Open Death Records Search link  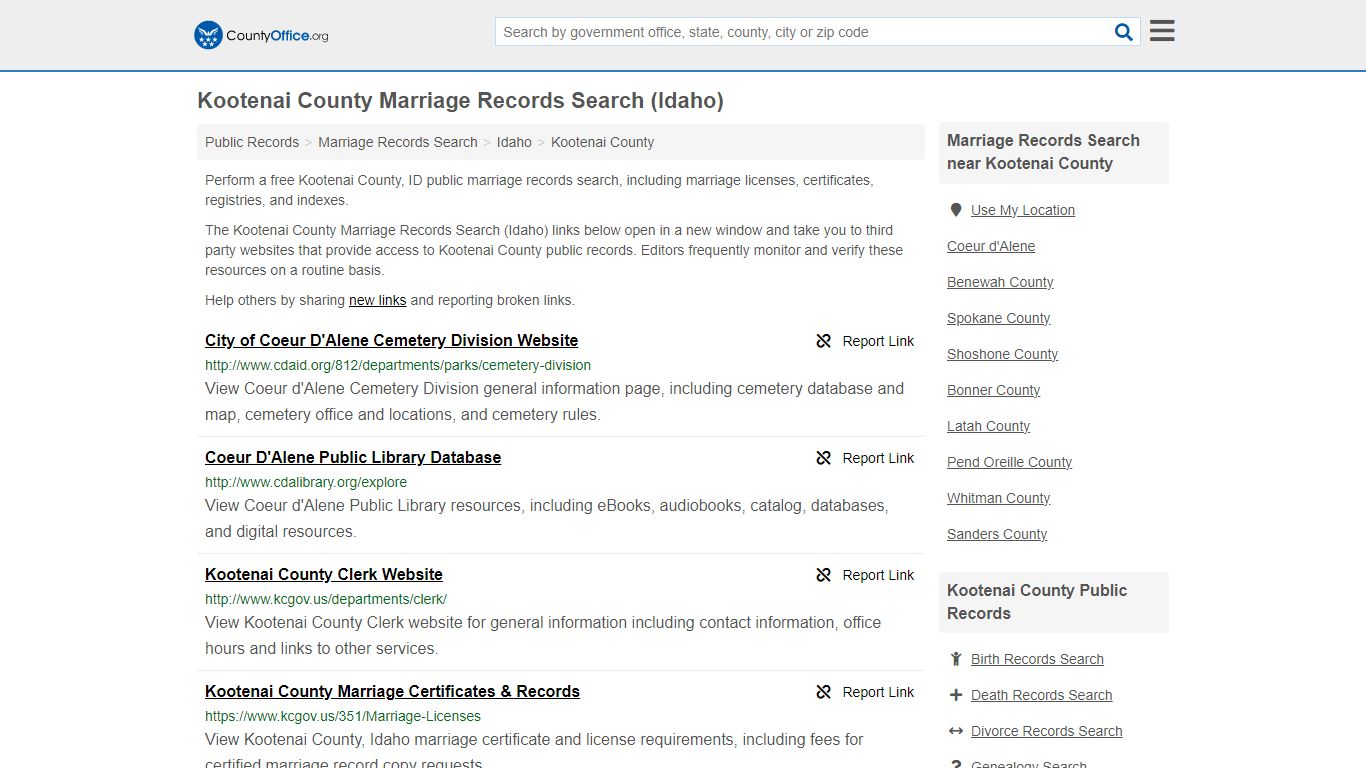(1041, 695)
